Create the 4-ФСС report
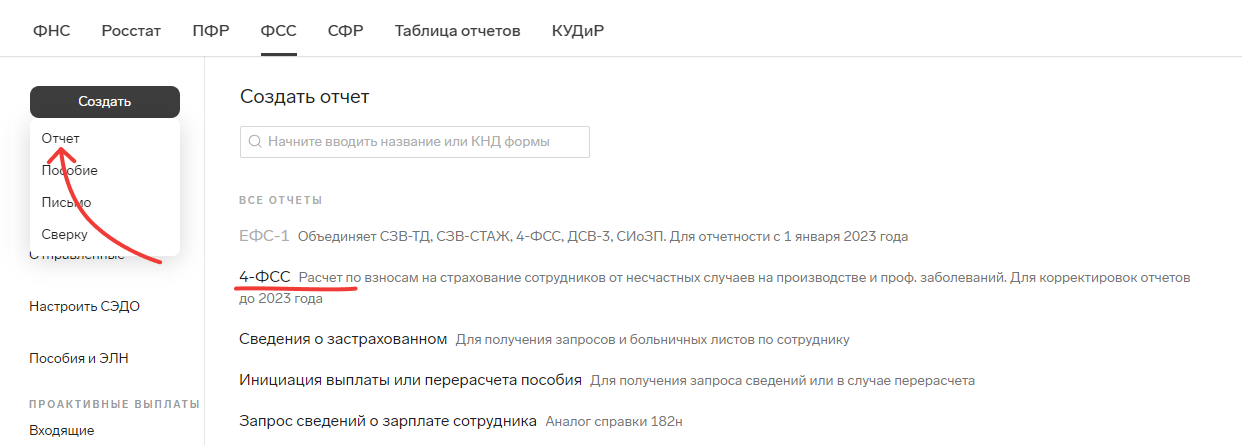 click(x=265, y=275)
